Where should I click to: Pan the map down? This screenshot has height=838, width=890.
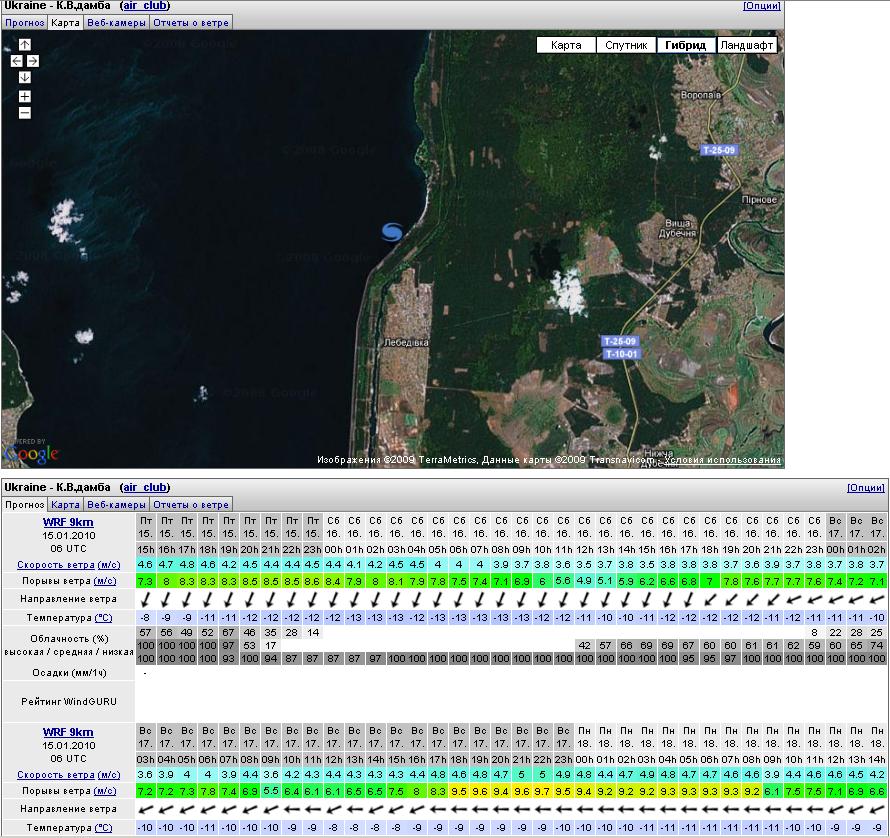pos(25,77)
